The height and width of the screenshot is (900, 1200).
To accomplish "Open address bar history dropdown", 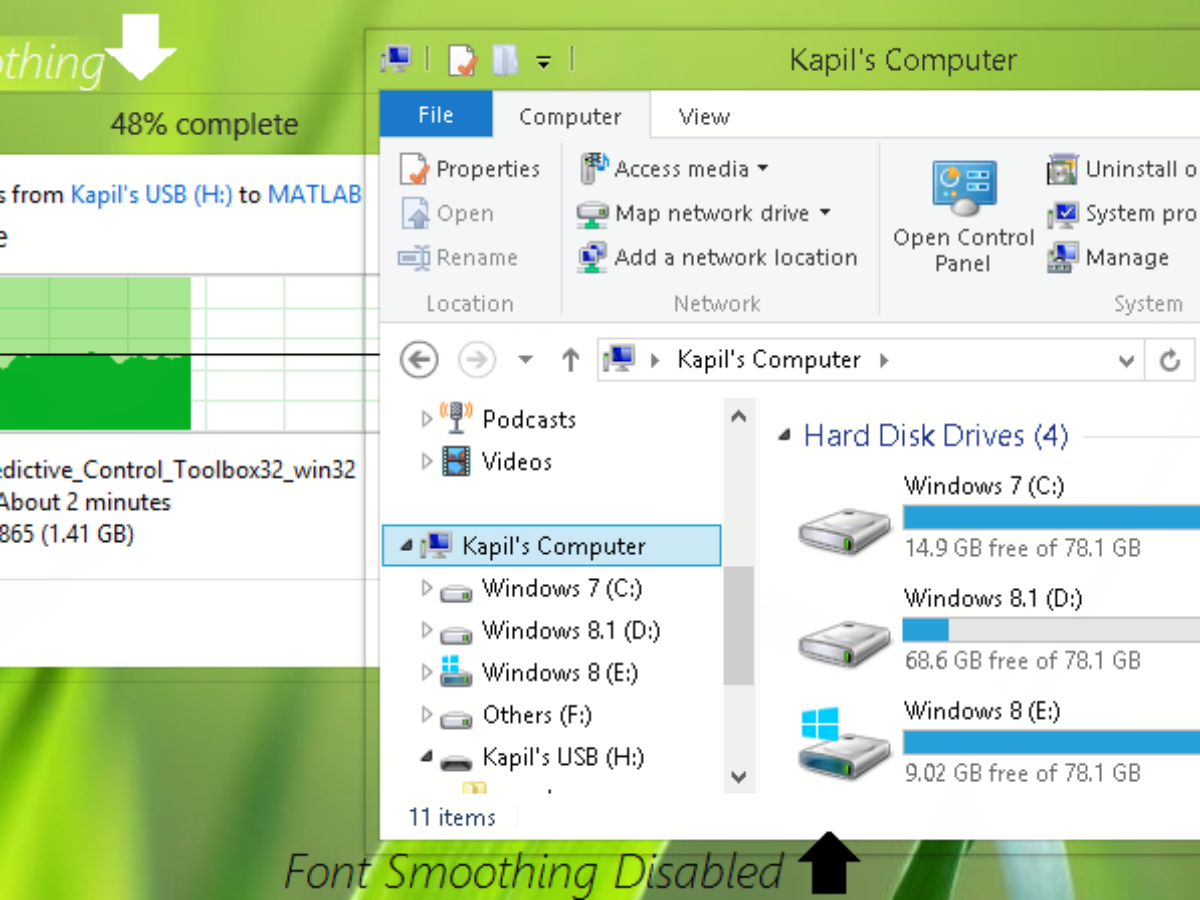I will (x=1127, y=361).
